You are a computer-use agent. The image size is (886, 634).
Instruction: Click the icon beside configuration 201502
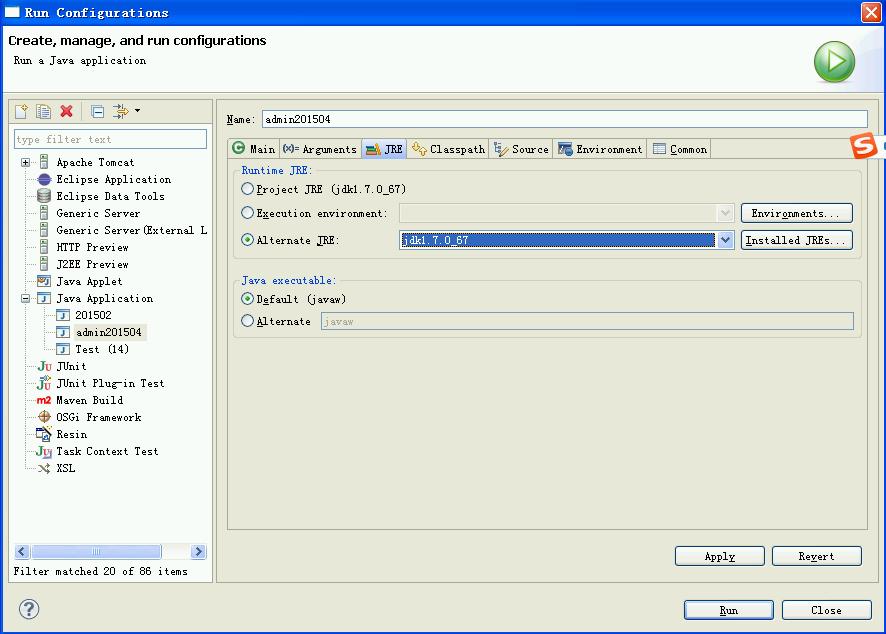click(63, 315)
